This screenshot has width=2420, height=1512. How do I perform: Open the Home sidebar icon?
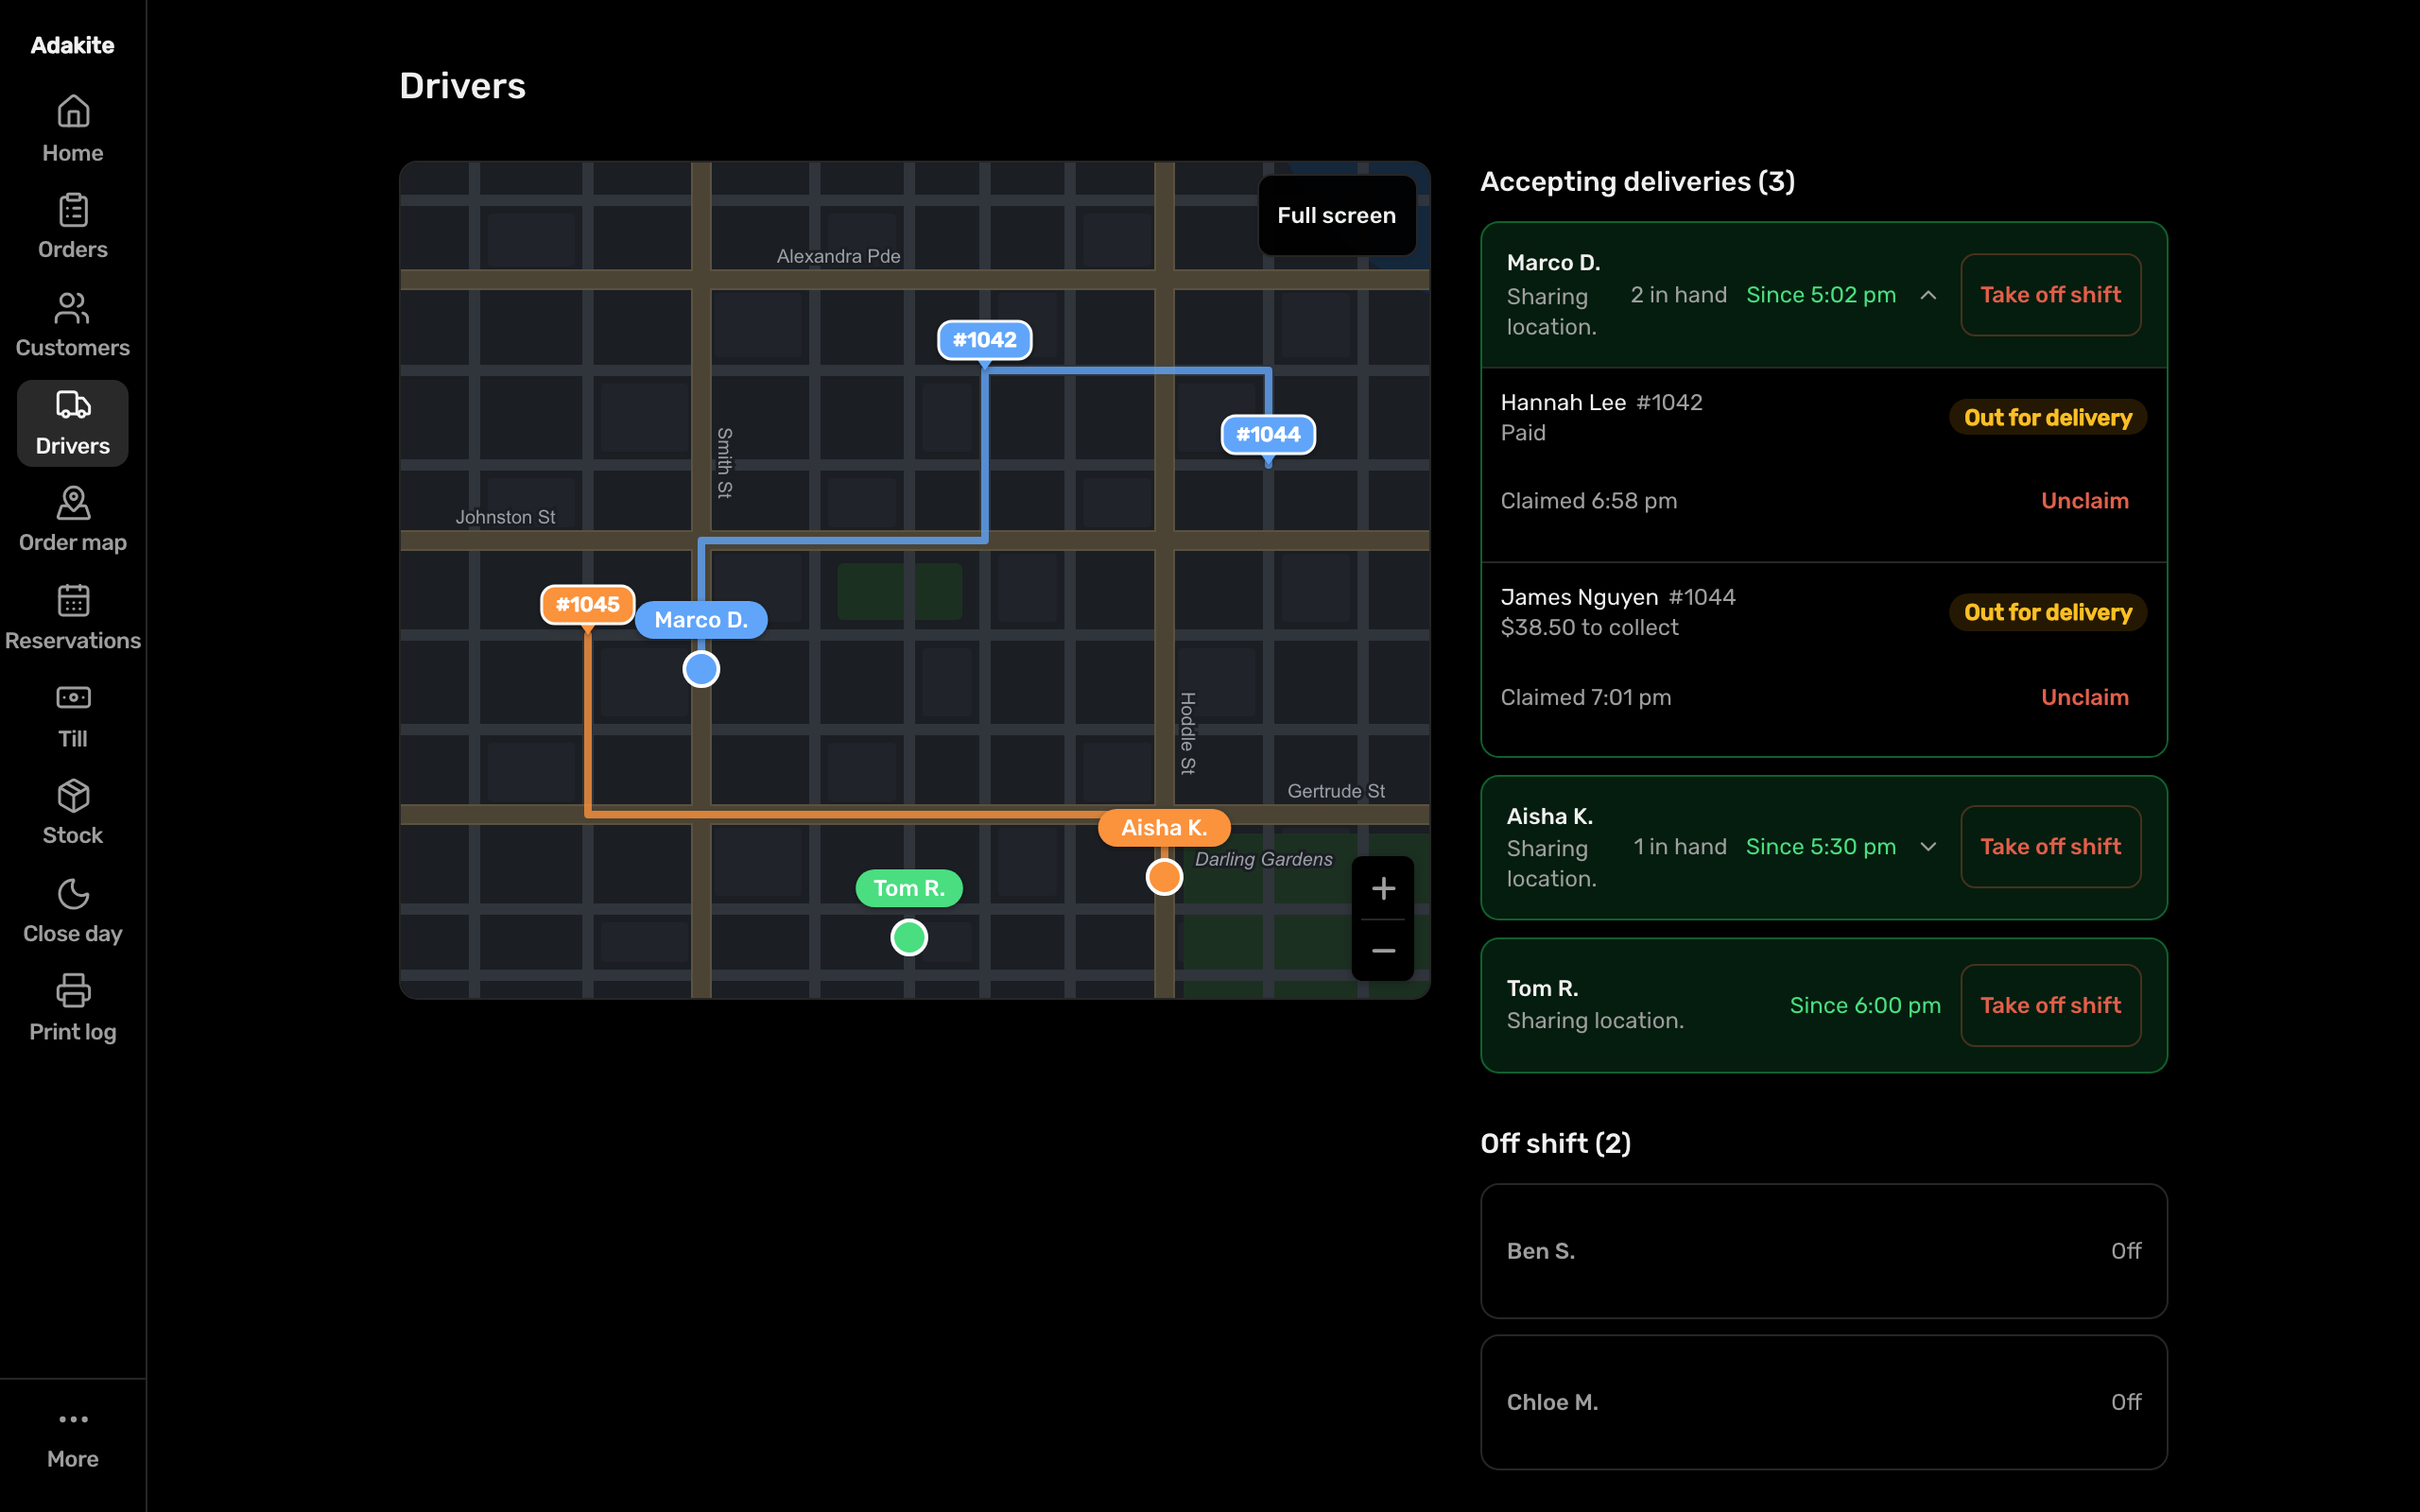point(73,111)
